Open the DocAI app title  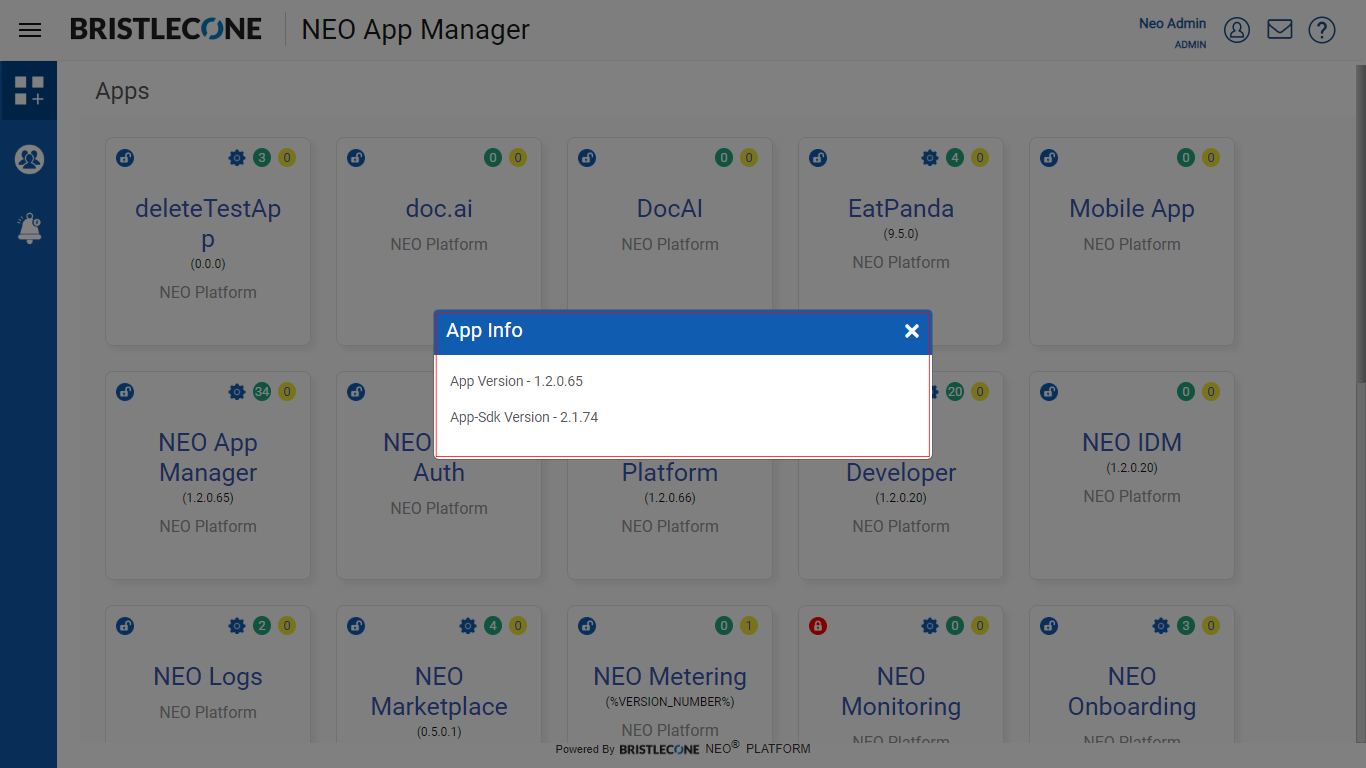pos(670,209)
